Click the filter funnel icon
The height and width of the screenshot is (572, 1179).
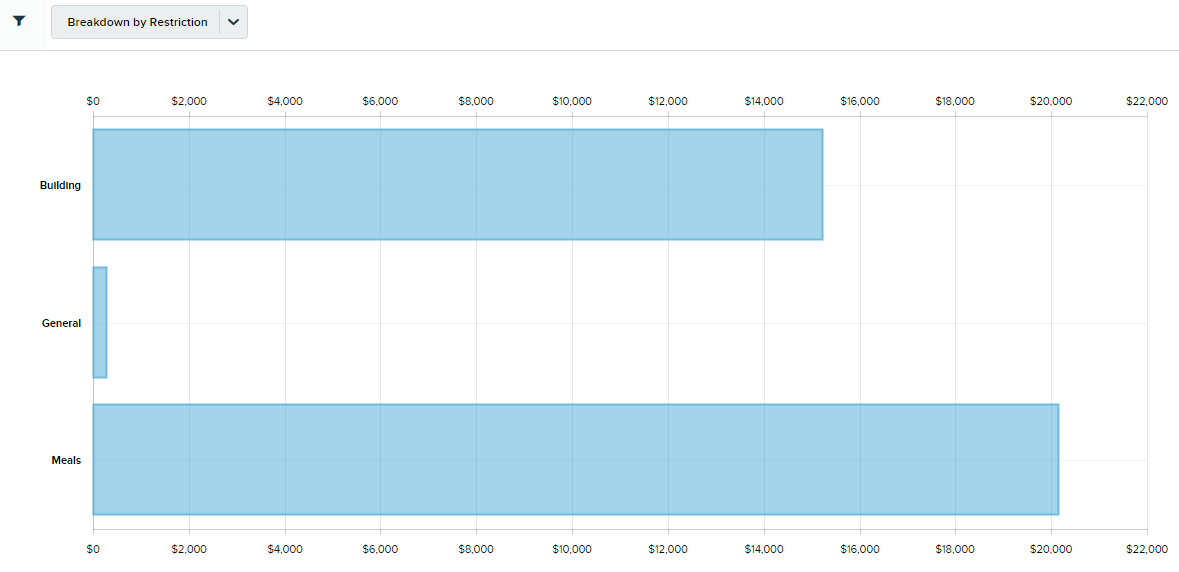coord(19,21)
